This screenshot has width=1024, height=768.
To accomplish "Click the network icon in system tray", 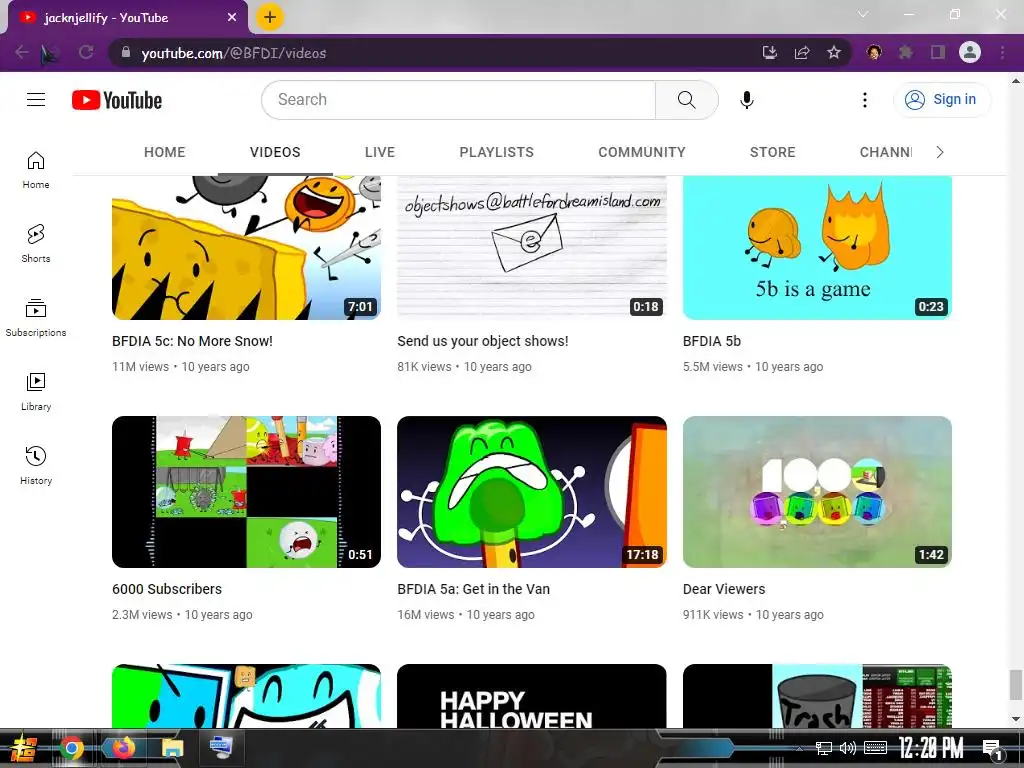I will tap(824, 748).
